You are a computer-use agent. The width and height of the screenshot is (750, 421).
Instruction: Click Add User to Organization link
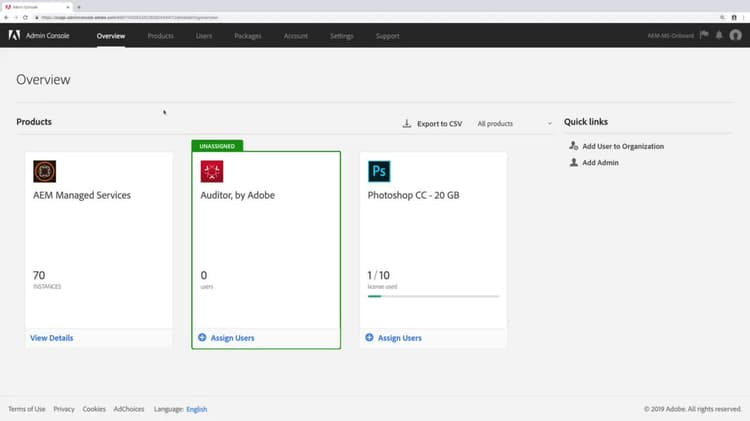(623, 146)
